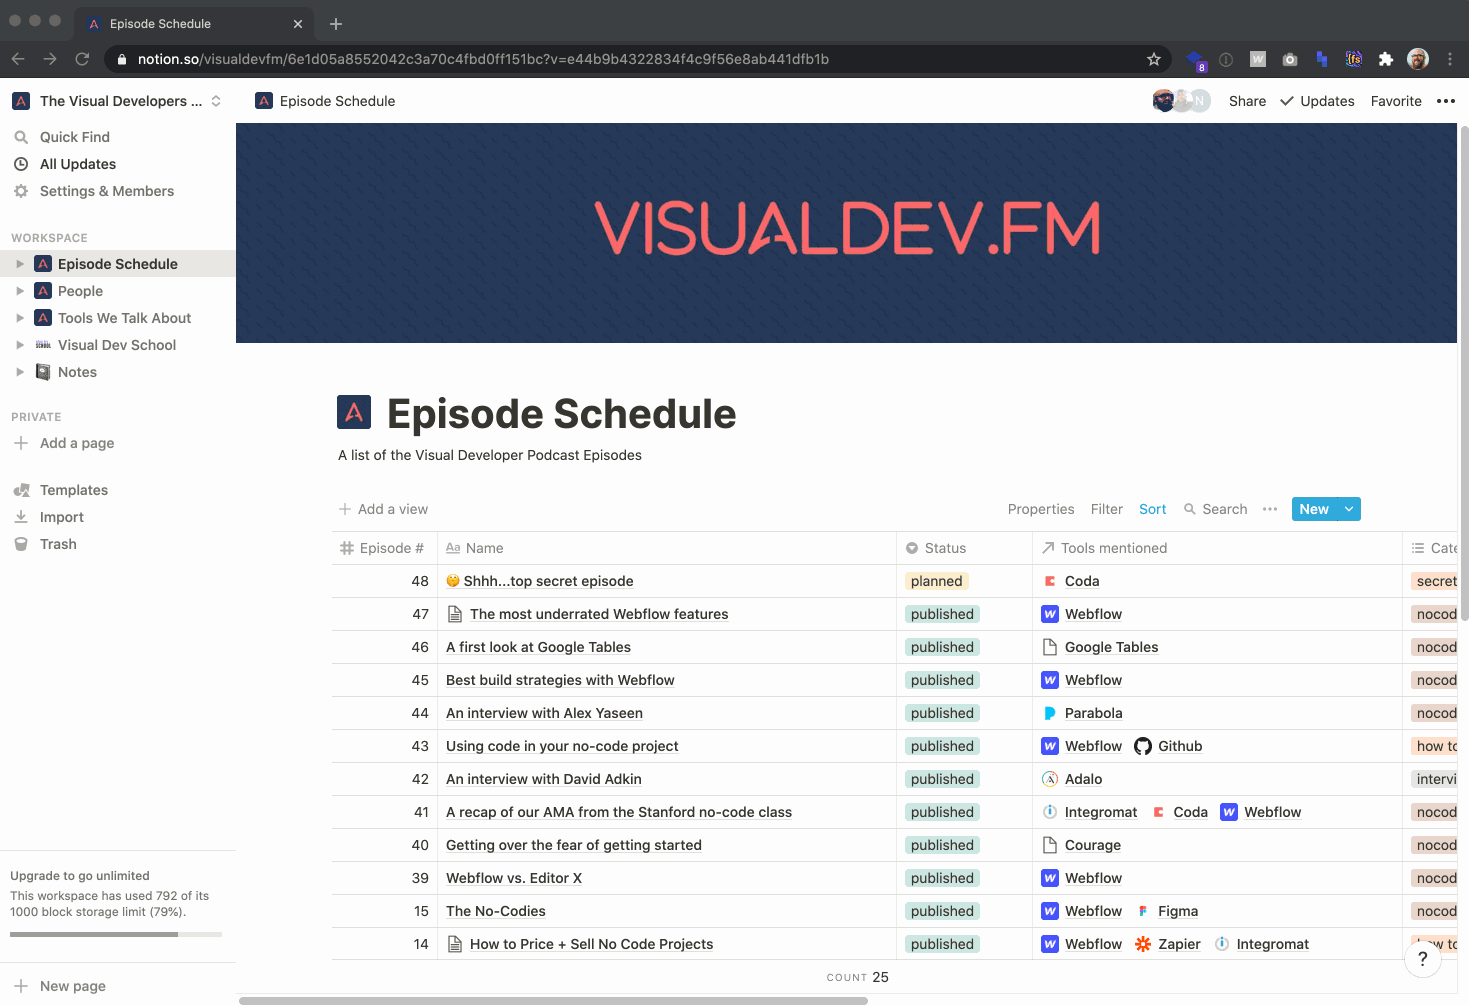Expand the Episode Schedule tree item
This screenshot has height=1005, width=1469.
tap(20, 264)
